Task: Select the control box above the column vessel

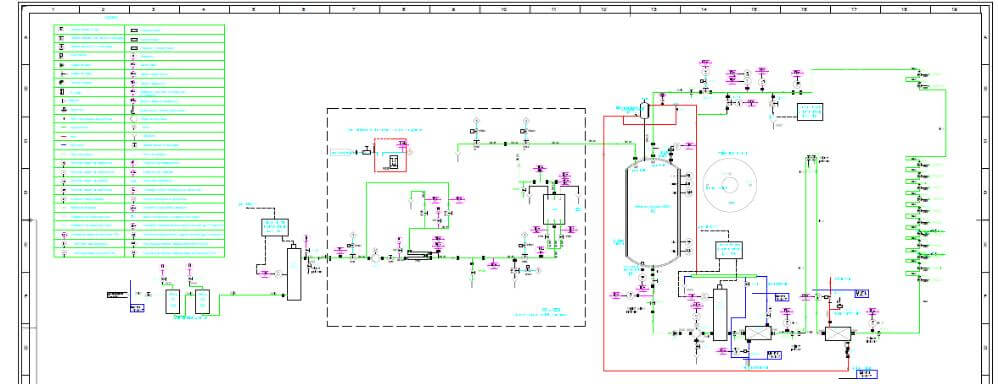Action: tap(275, 227)
